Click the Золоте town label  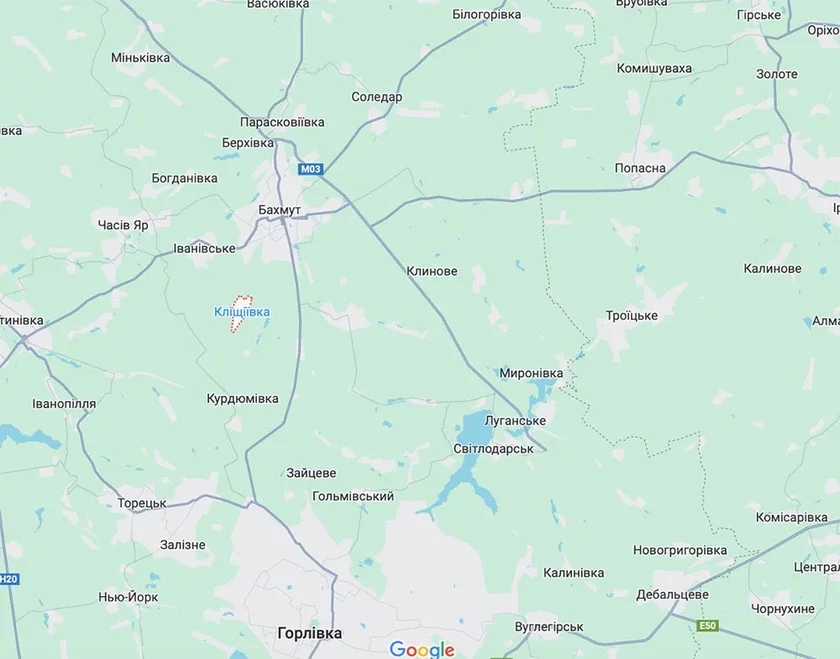coord(777,74)
